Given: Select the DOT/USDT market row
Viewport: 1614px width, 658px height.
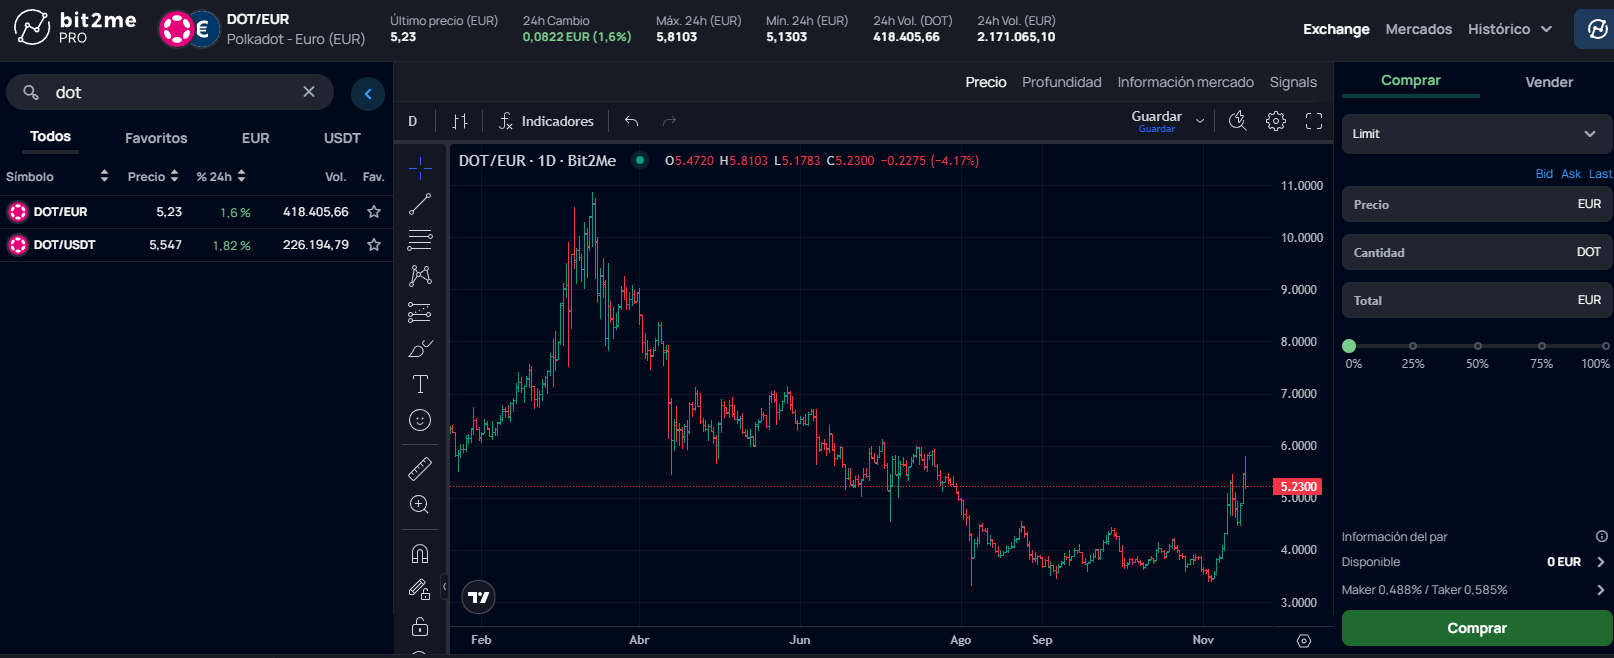Looking at the screenshot, I should click(x=196, y=245).
